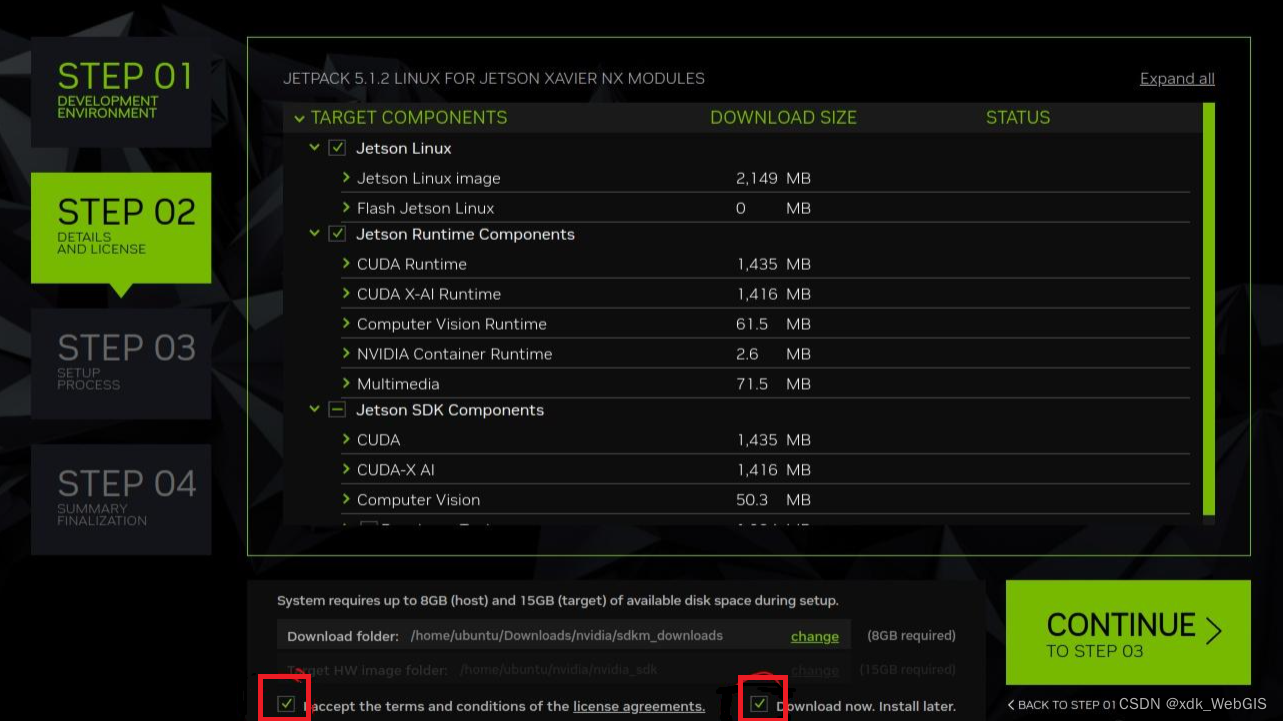
Task: Open Step 04 Summary Finalization
Action: (x=121, y=500)
